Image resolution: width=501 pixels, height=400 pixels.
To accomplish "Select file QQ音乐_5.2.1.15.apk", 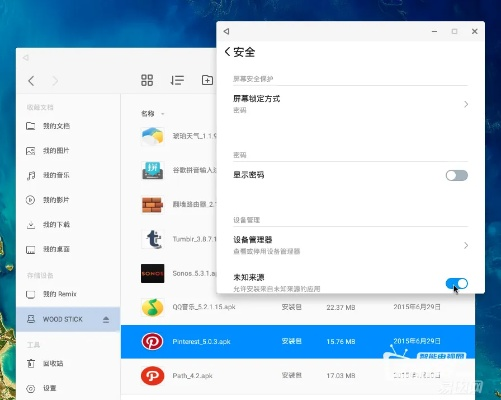I will tap(204, 307).
